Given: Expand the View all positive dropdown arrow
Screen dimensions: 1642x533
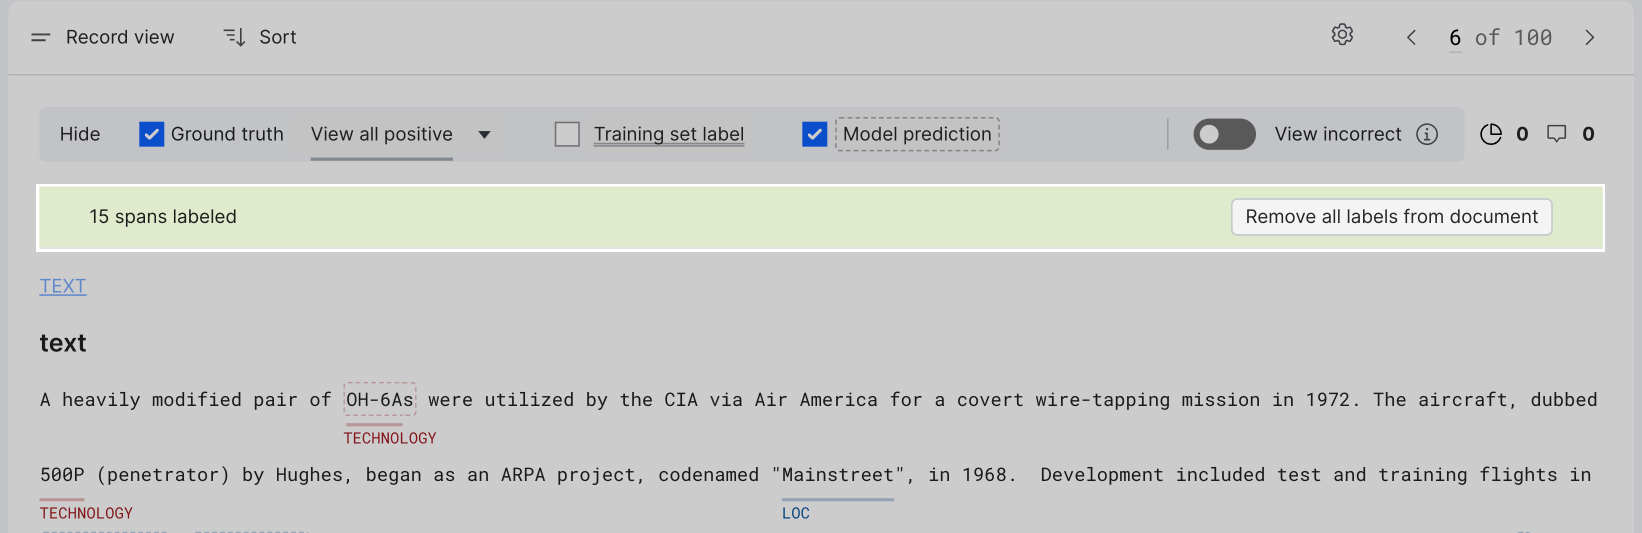Looking at the screenshot, I should point(484,134).
